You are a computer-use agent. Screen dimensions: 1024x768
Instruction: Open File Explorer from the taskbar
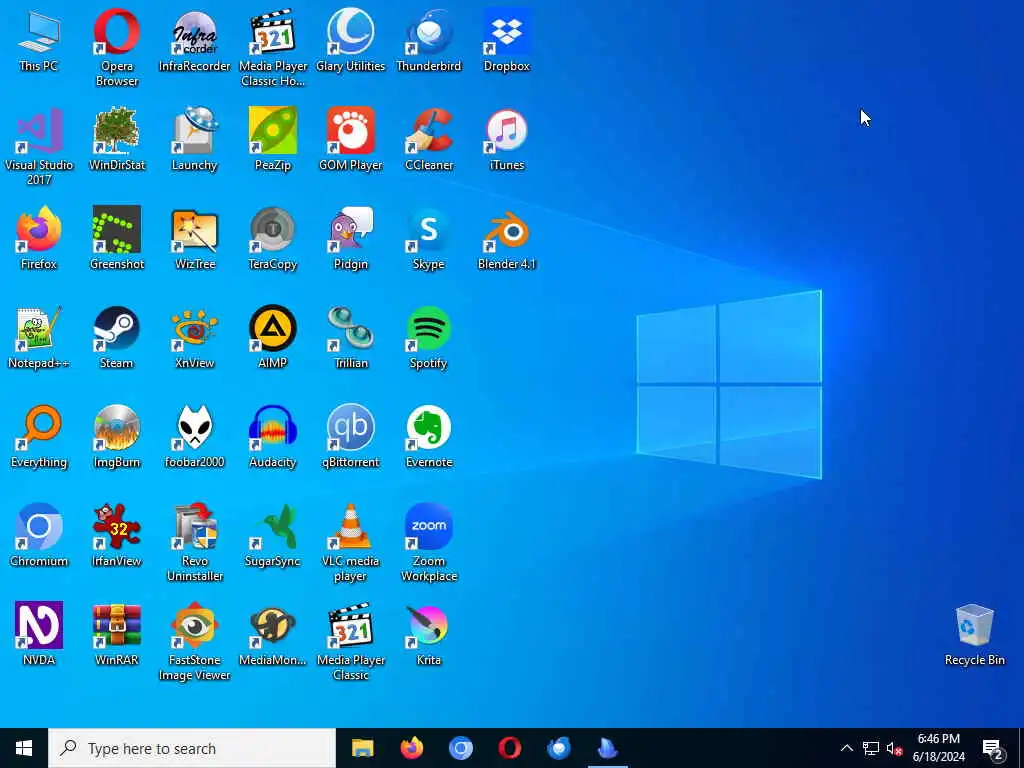click(x=362, y=748)
